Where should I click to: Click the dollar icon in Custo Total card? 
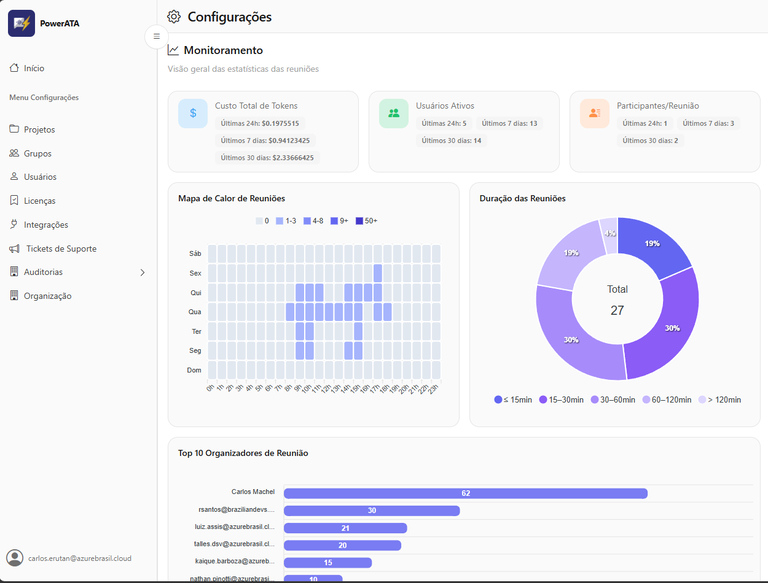point(193,113)
